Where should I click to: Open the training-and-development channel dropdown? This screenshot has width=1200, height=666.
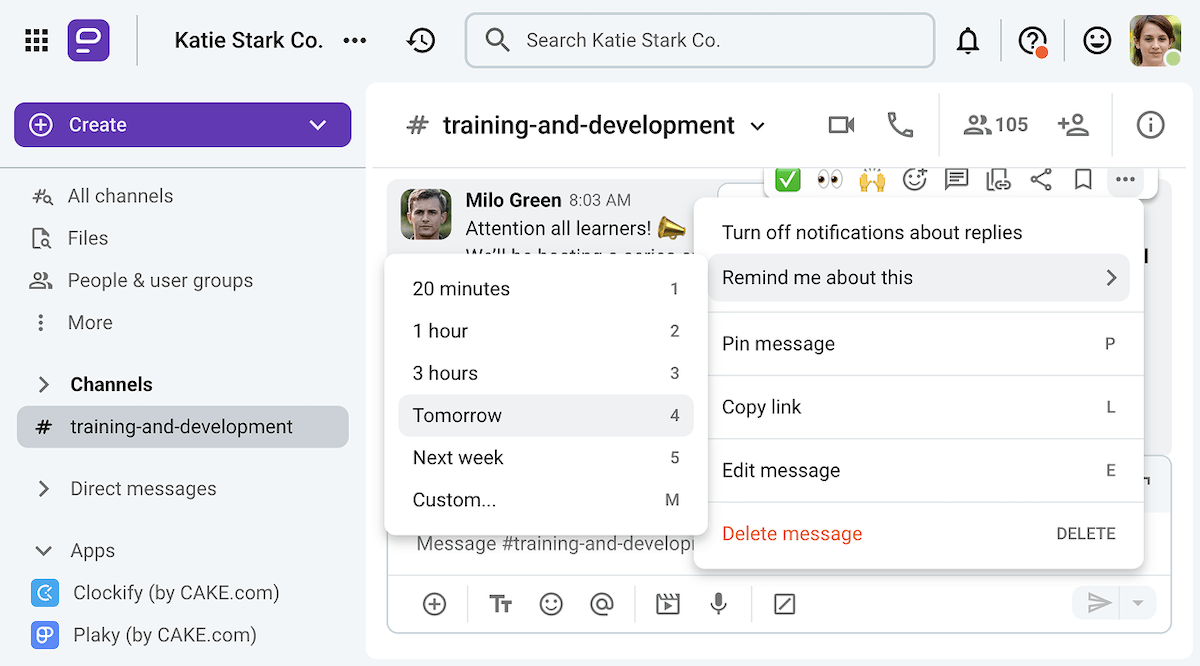[x=758, y=126]
